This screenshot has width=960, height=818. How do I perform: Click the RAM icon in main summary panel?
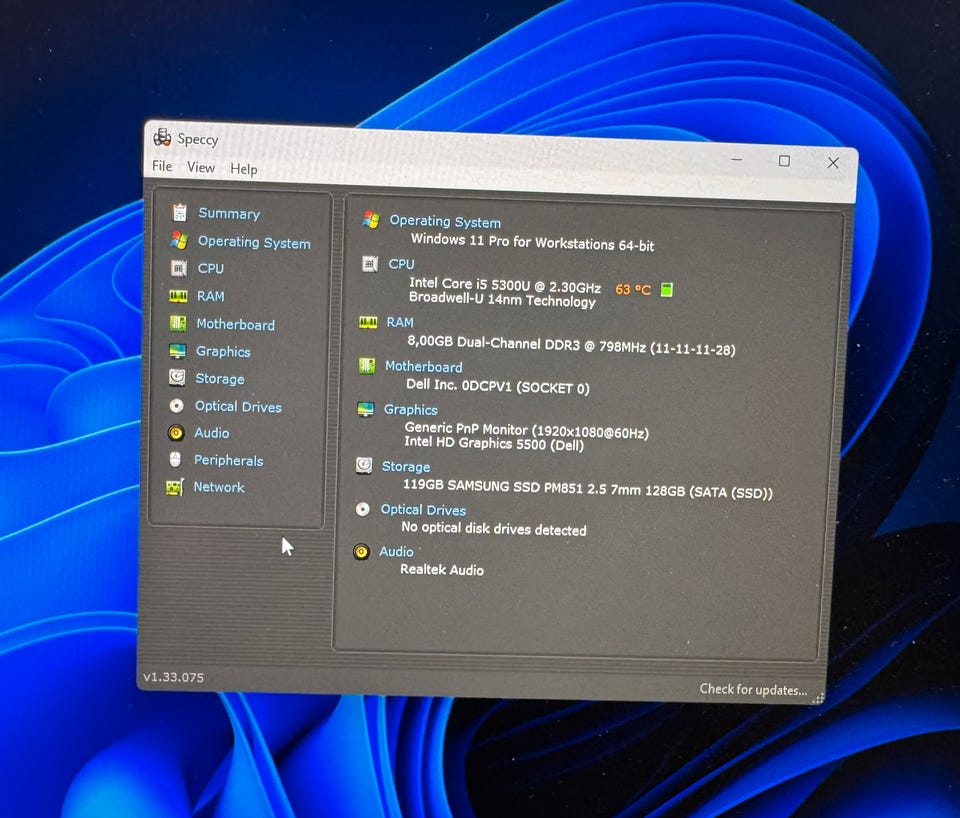[x=368, y=321]
